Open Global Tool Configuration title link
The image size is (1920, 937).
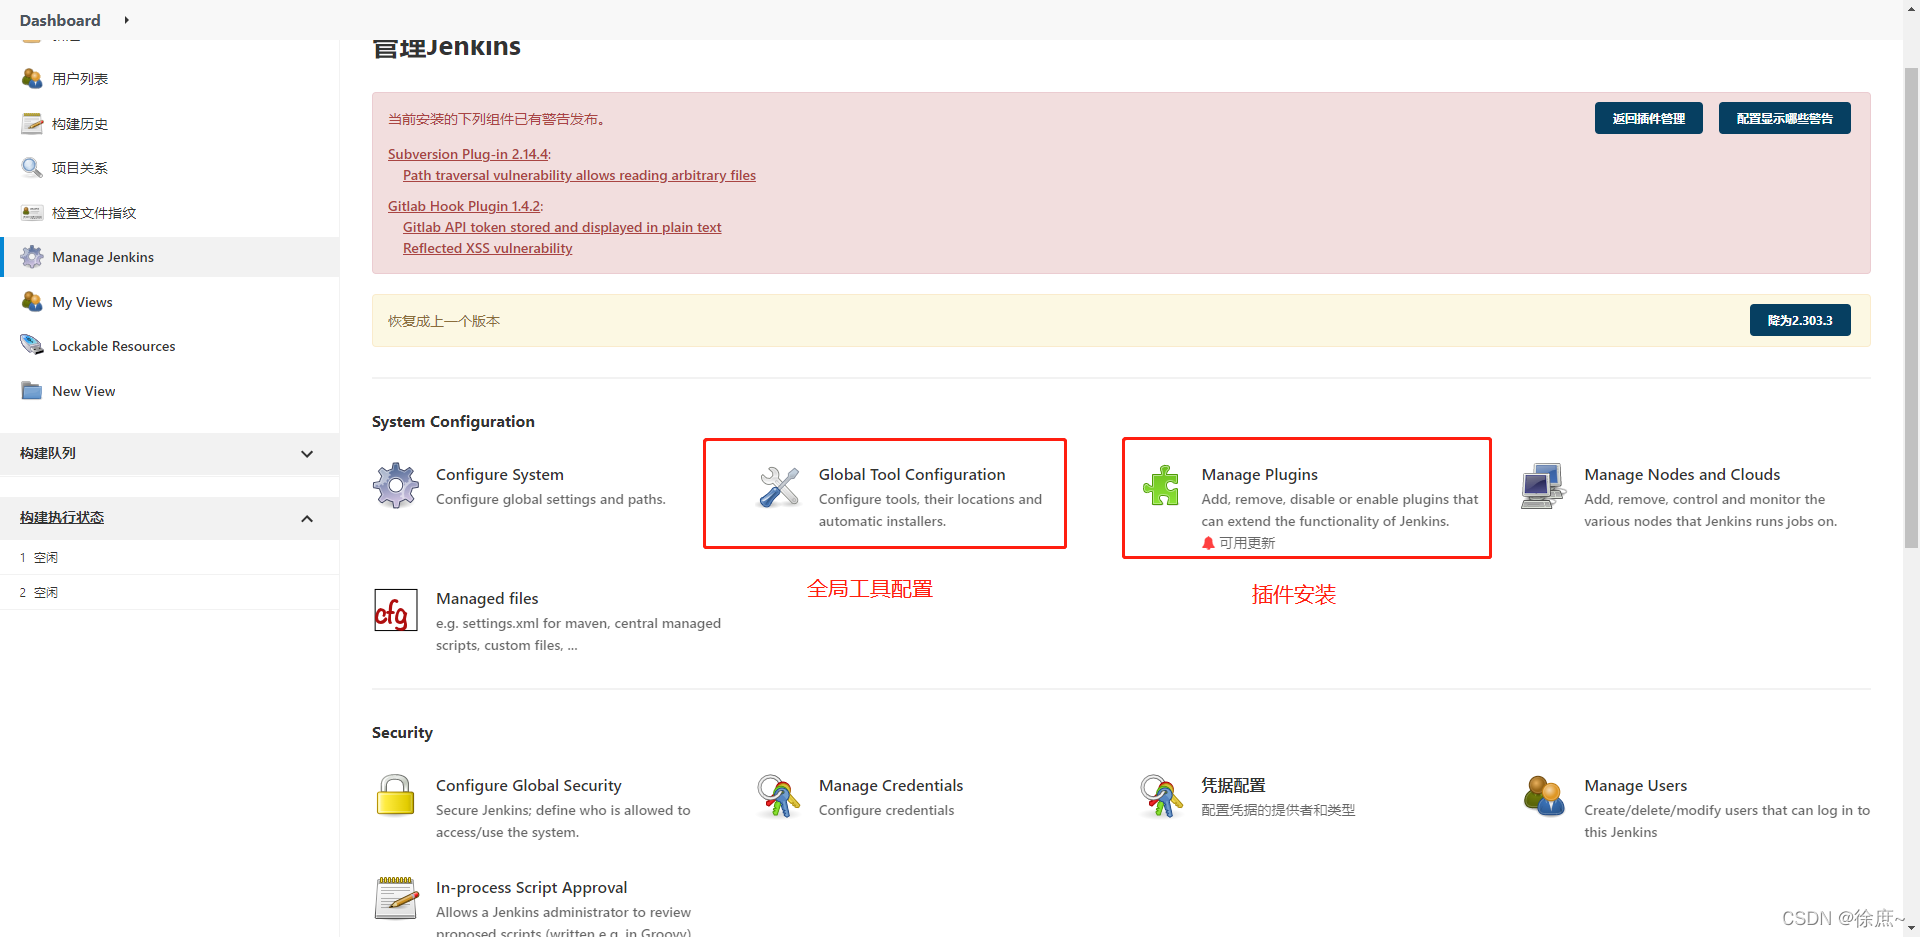[912, 474]
